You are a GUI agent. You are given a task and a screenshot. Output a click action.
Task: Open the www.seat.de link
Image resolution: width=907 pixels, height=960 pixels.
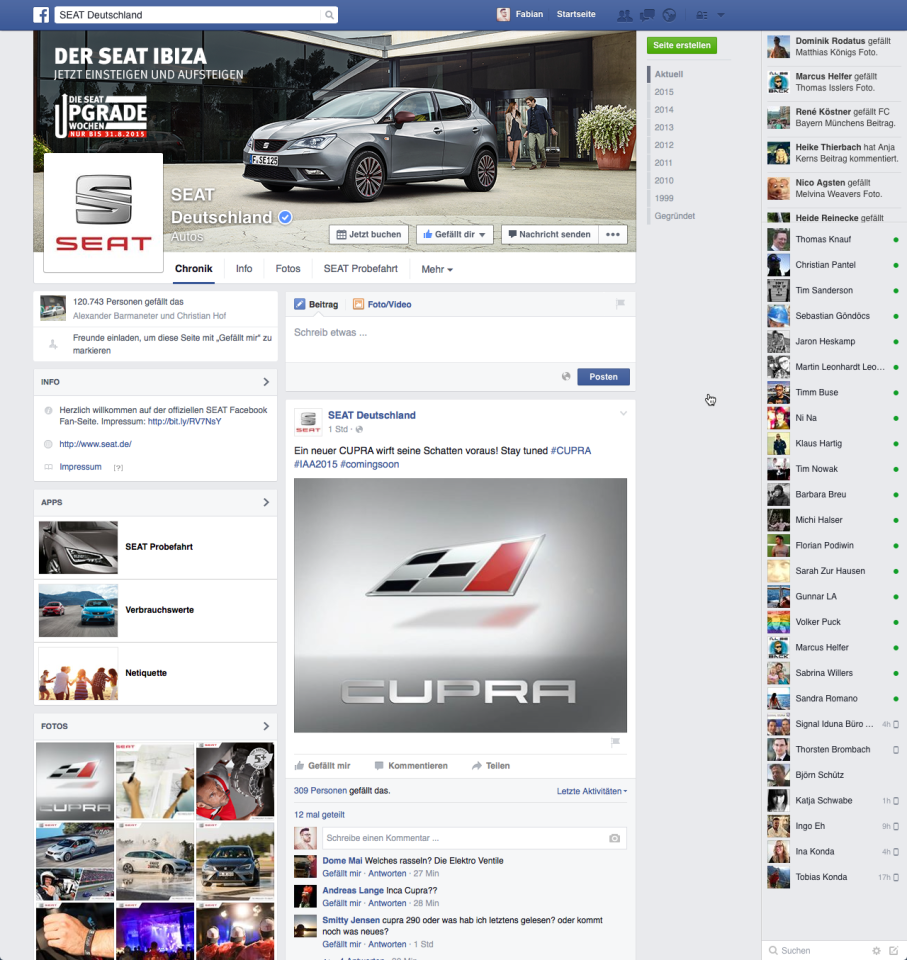click(95, 444)
